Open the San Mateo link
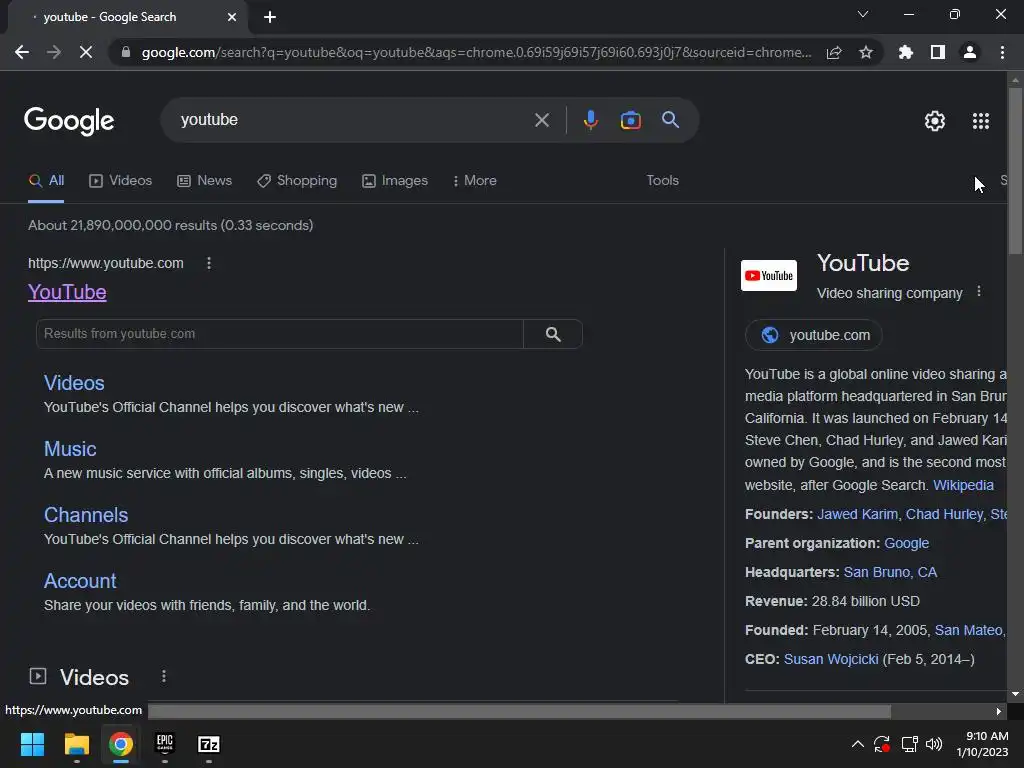The image size is (1024, 768). [968, 630]
